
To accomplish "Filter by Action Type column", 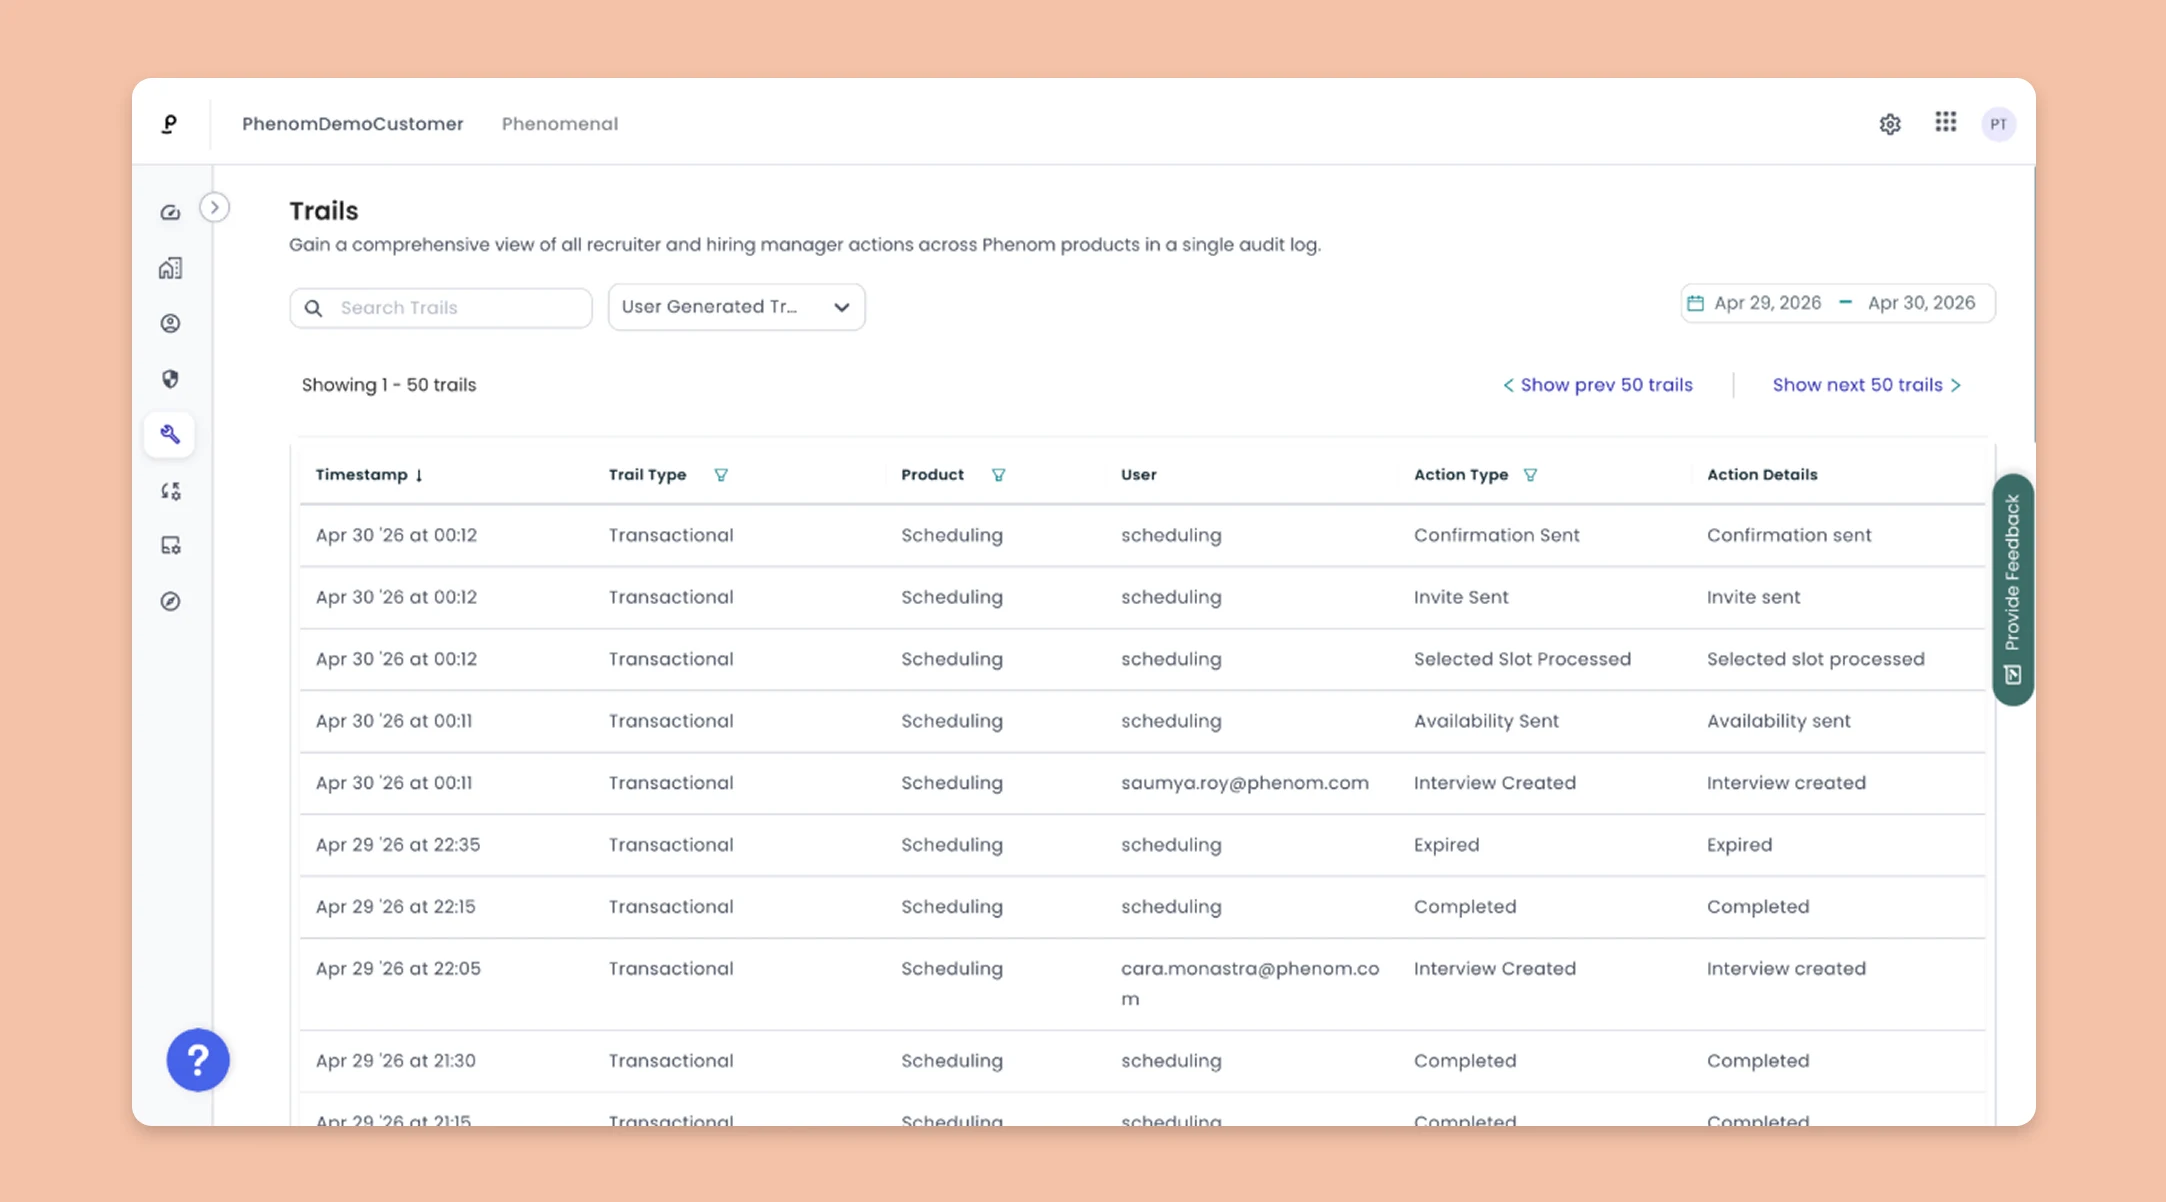I will [1530, 475].
